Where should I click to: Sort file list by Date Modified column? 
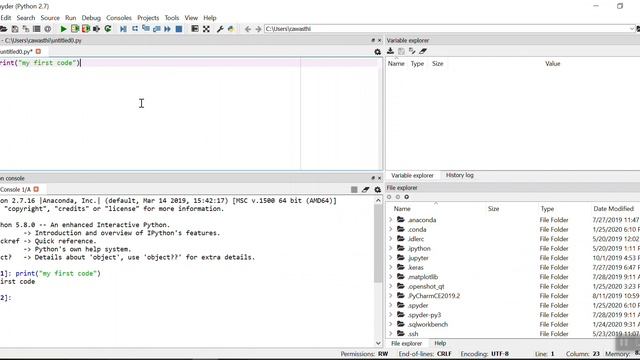tap(613, 209)
